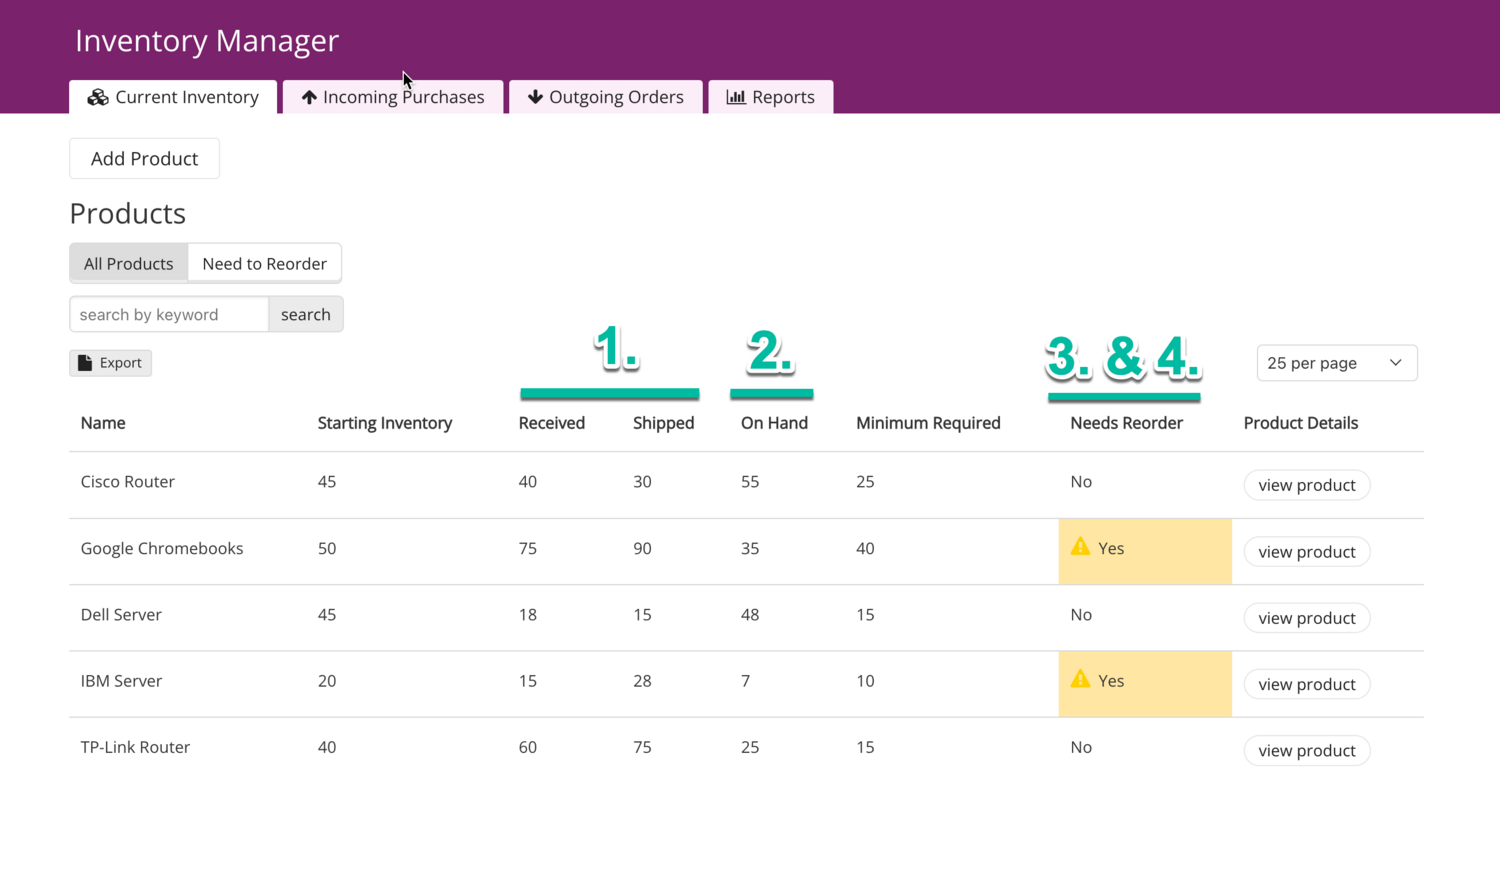Viewport: 1500px width, 894px height.
Task: Click the Add Product button
Action: [143, 158]
